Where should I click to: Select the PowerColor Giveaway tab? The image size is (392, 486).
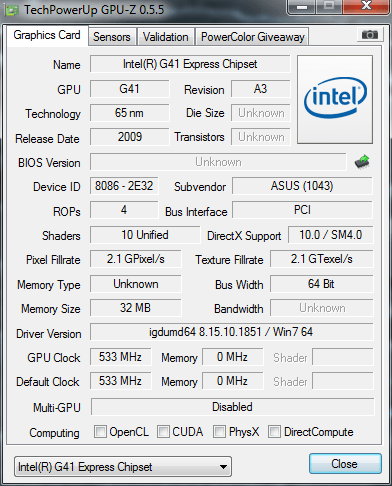253,37
